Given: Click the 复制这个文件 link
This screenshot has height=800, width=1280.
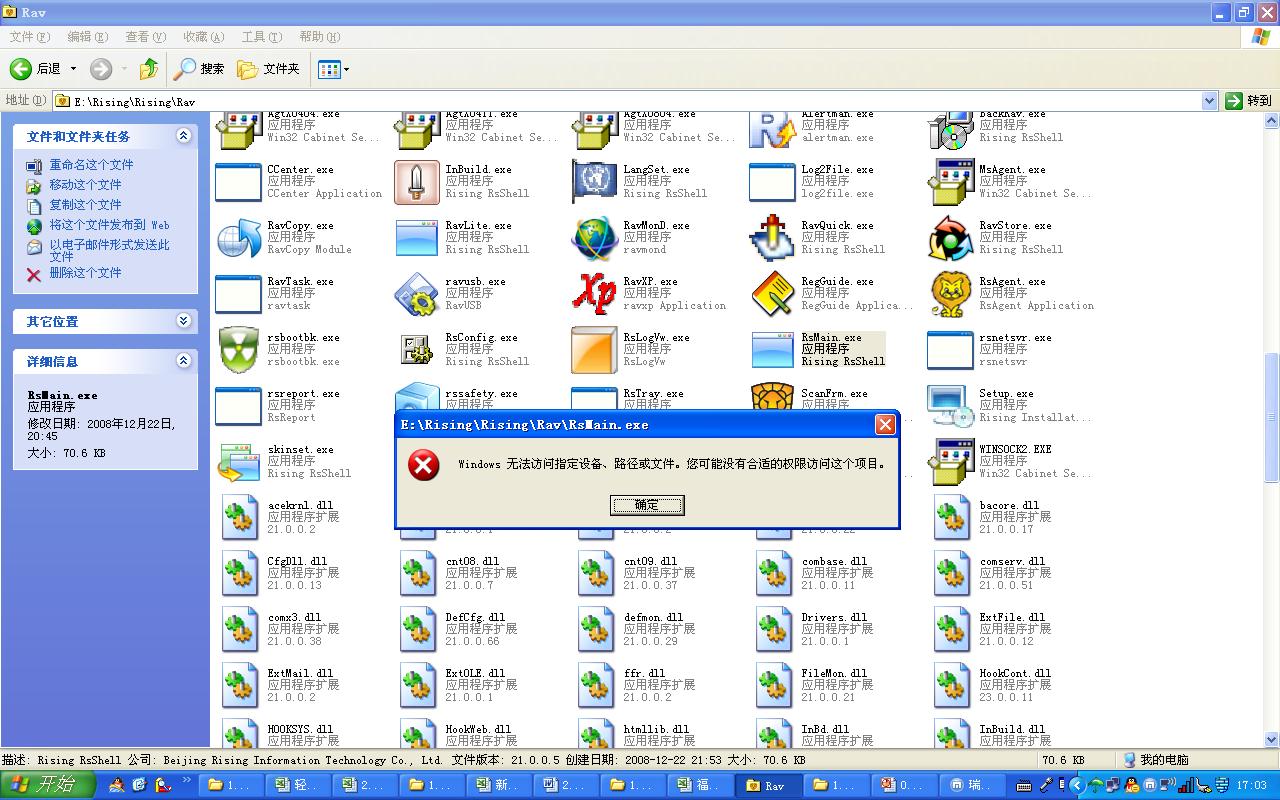Looking at the screenshot, I should coord(85,205).
